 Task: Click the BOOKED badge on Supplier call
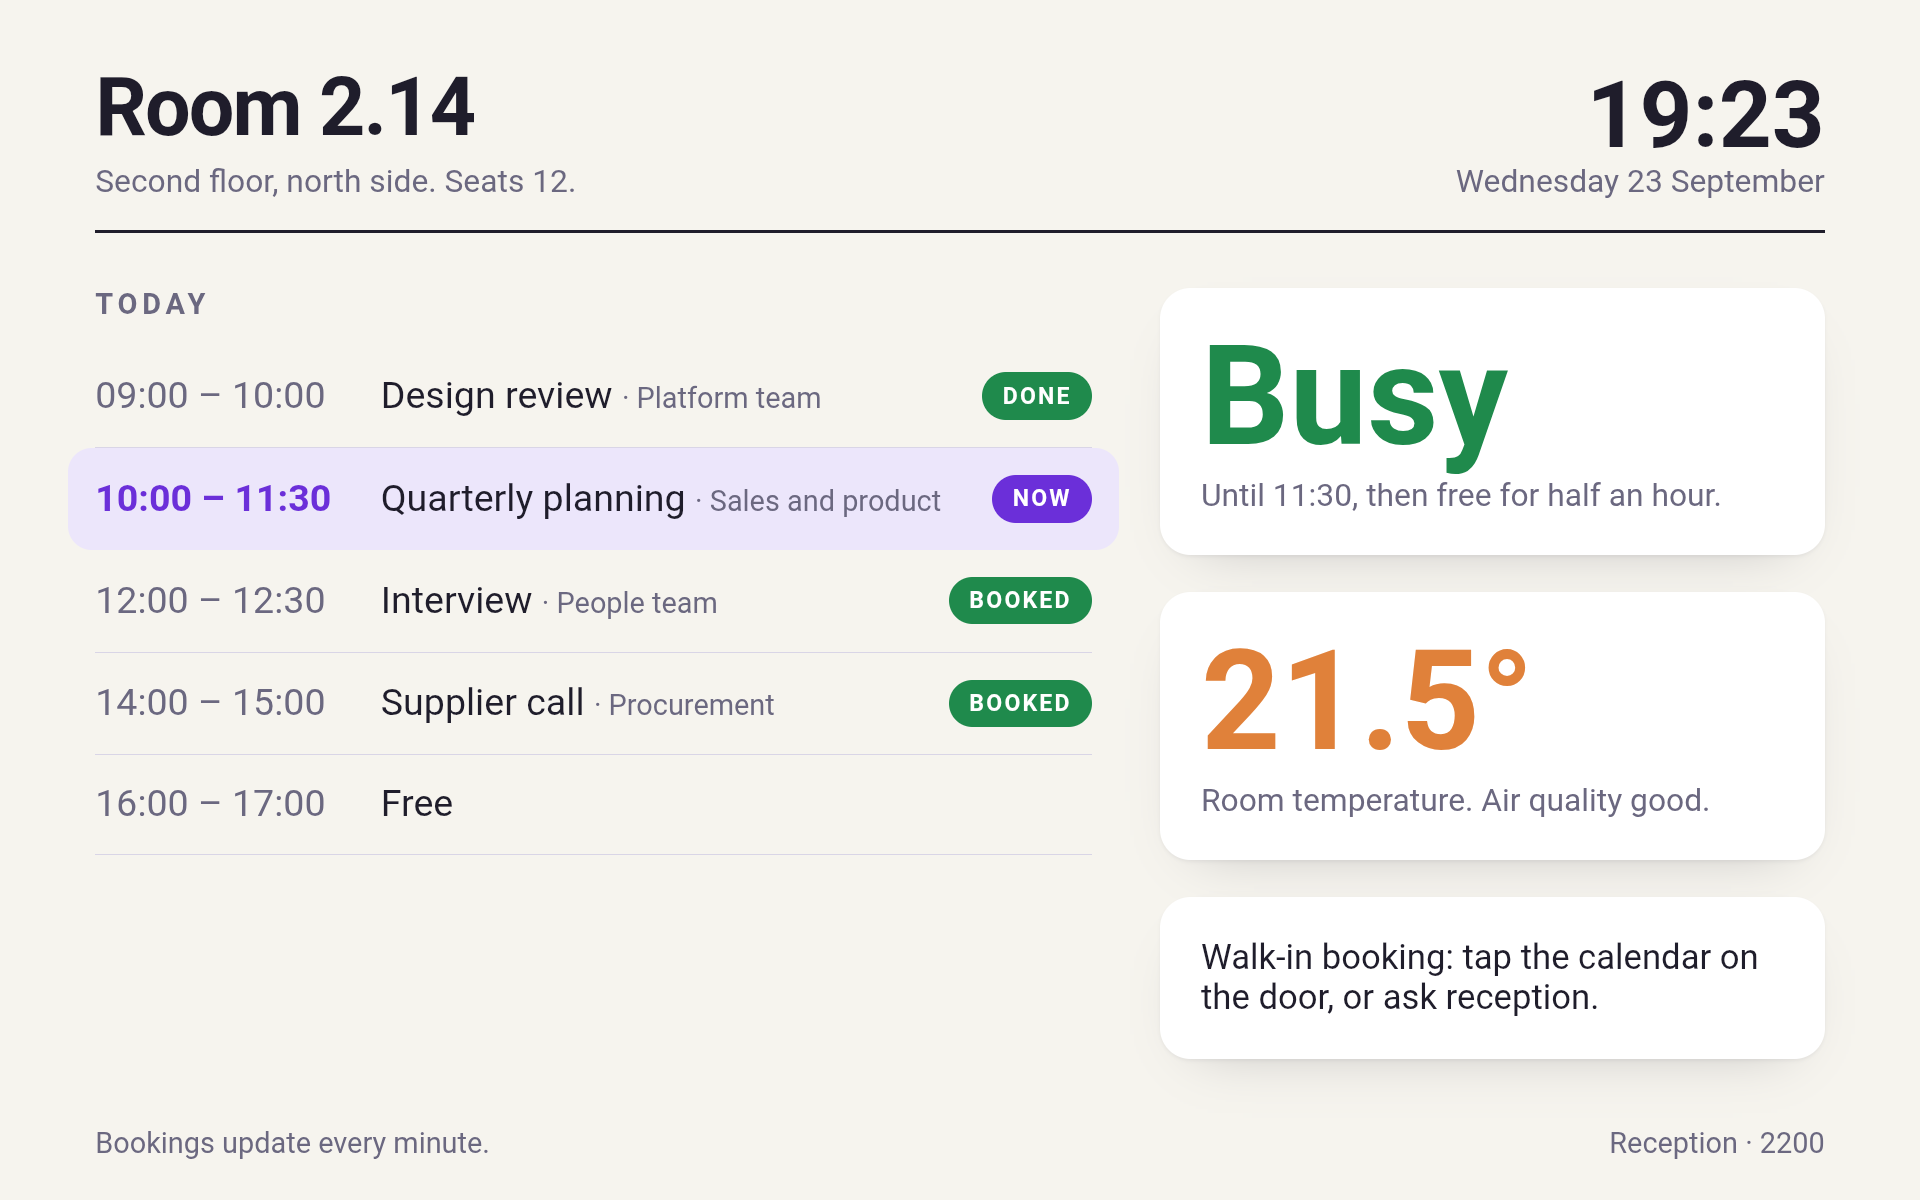1019,703
